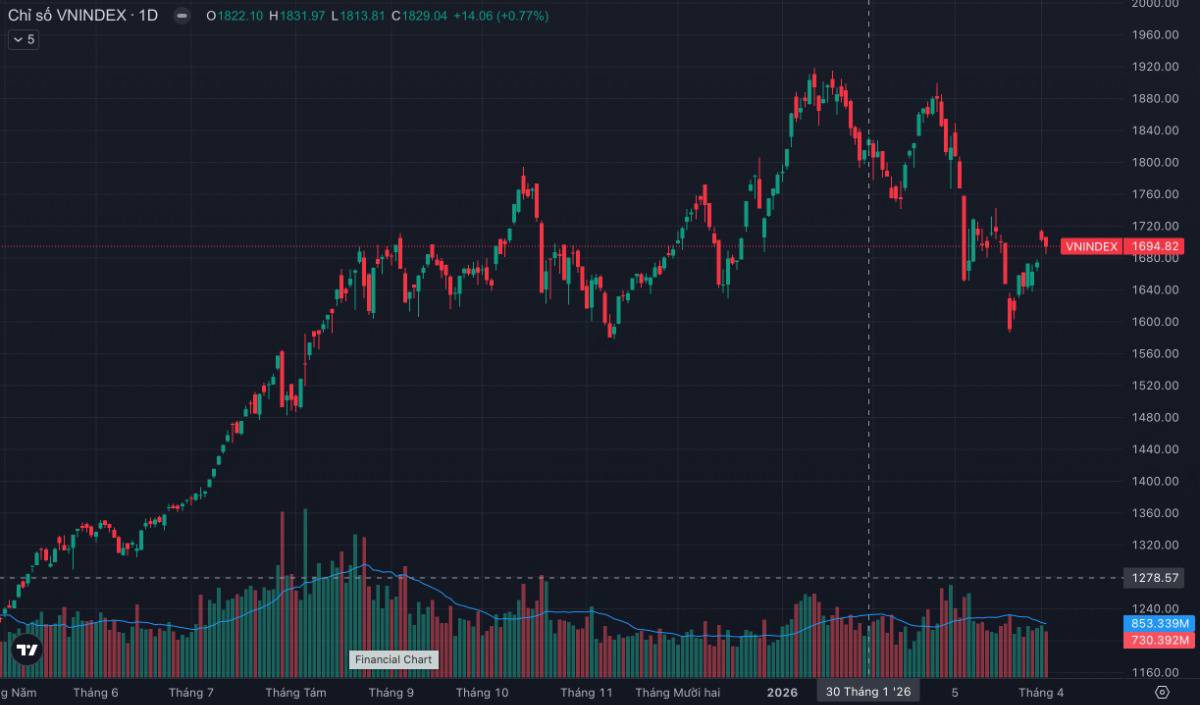The height and width of the screenshot is (705, 1200).
Task: Click the Tháng 7 time axis label
Action: coord(191,692)
